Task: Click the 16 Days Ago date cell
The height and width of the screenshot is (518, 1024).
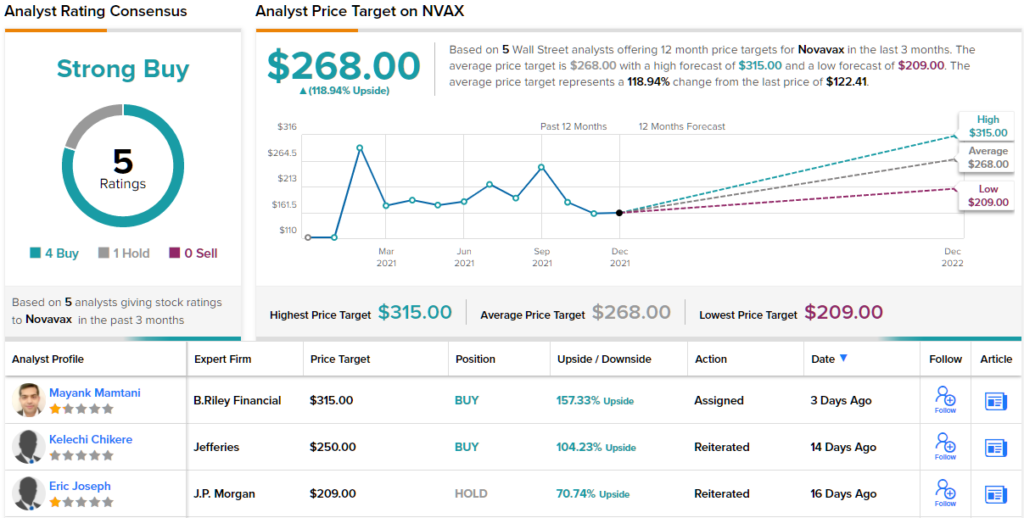Action: [843, 493]
